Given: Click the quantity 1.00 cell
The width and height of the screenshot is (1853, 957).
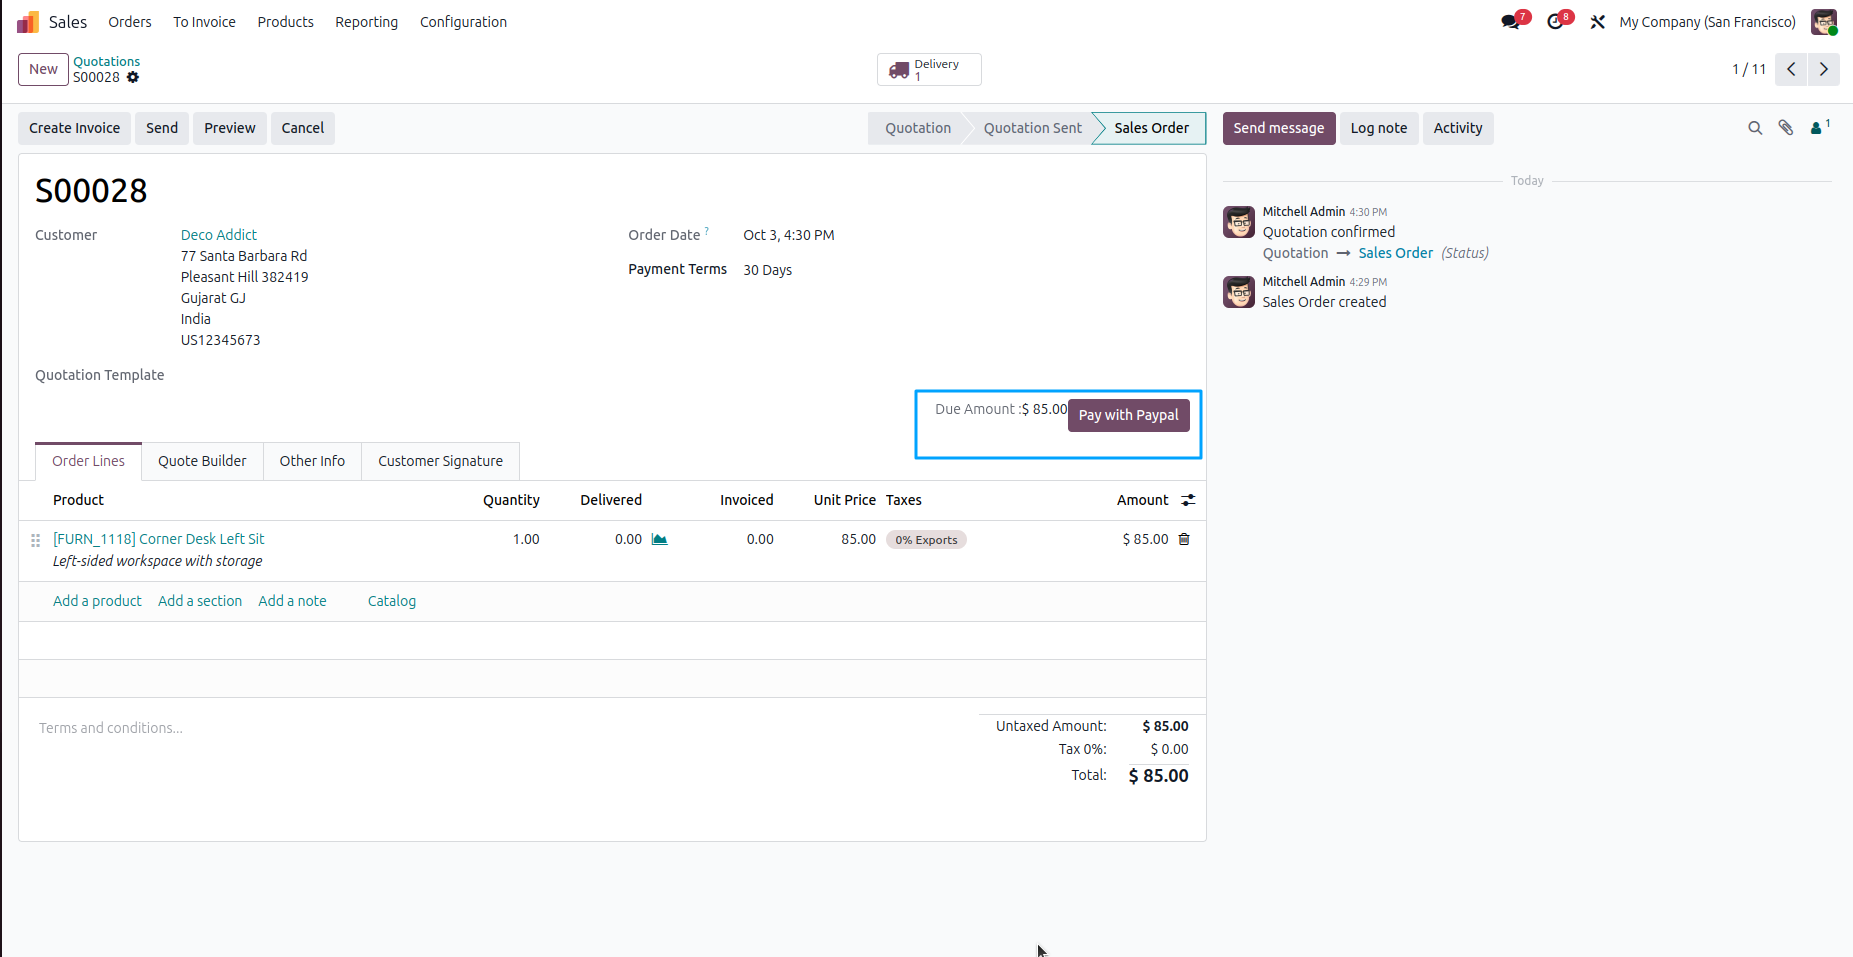Looking at the screenshot, I should click(526, 539).
